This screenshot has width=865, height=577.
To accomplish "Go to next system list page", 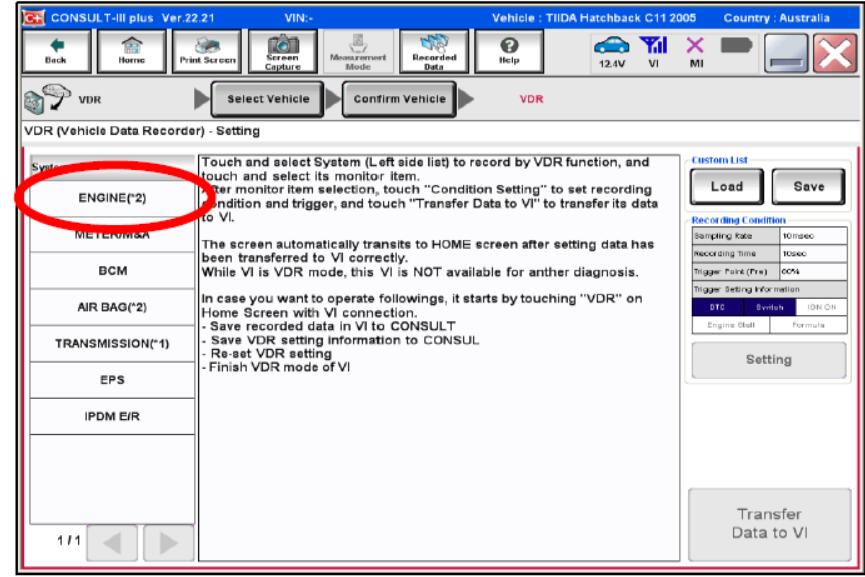I will click(x=168, y=543).
